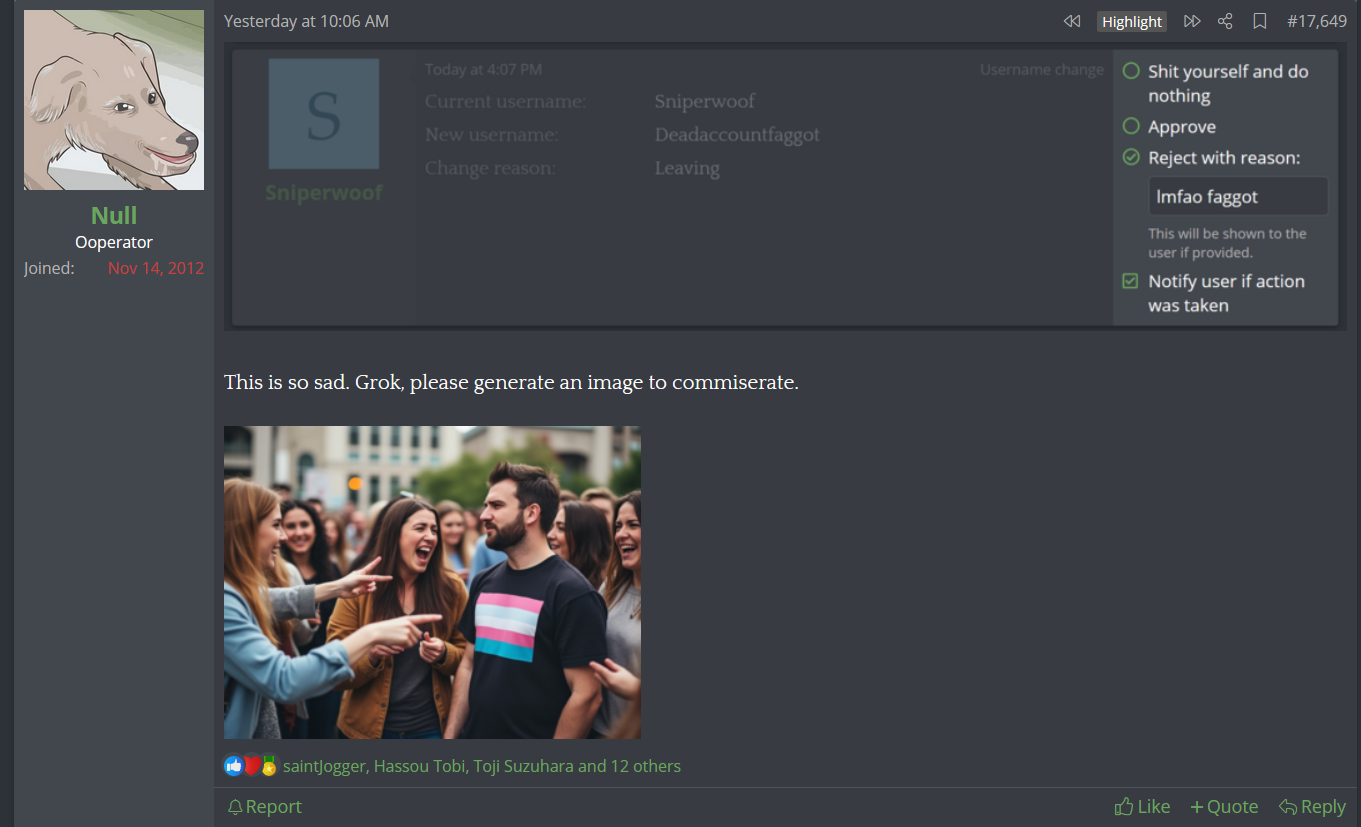
Task: Reply to this post
Action: click(x=1312, y=806)
